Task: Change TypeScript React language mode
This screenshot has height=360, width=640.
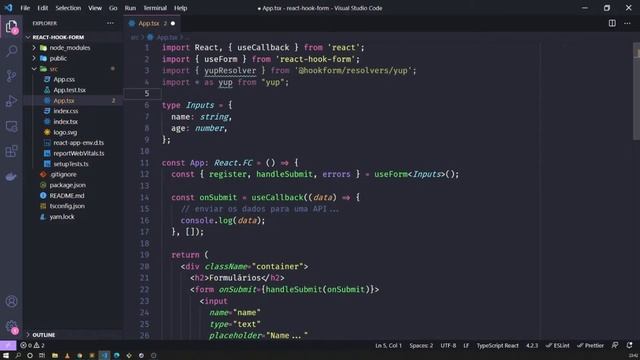Action: click(x=497, y=345)
